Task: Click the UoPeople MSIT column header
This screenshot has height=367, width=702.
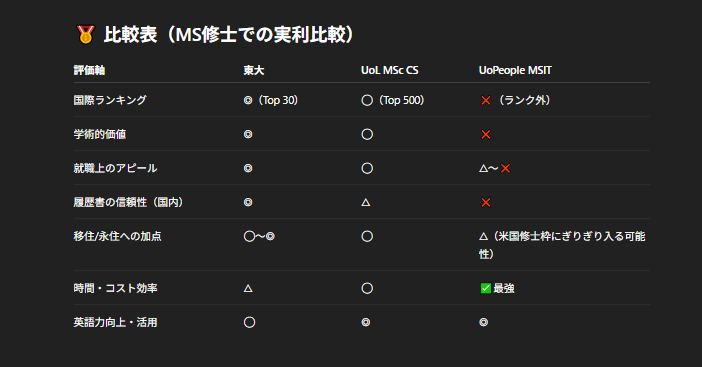Action: [515, 70]
